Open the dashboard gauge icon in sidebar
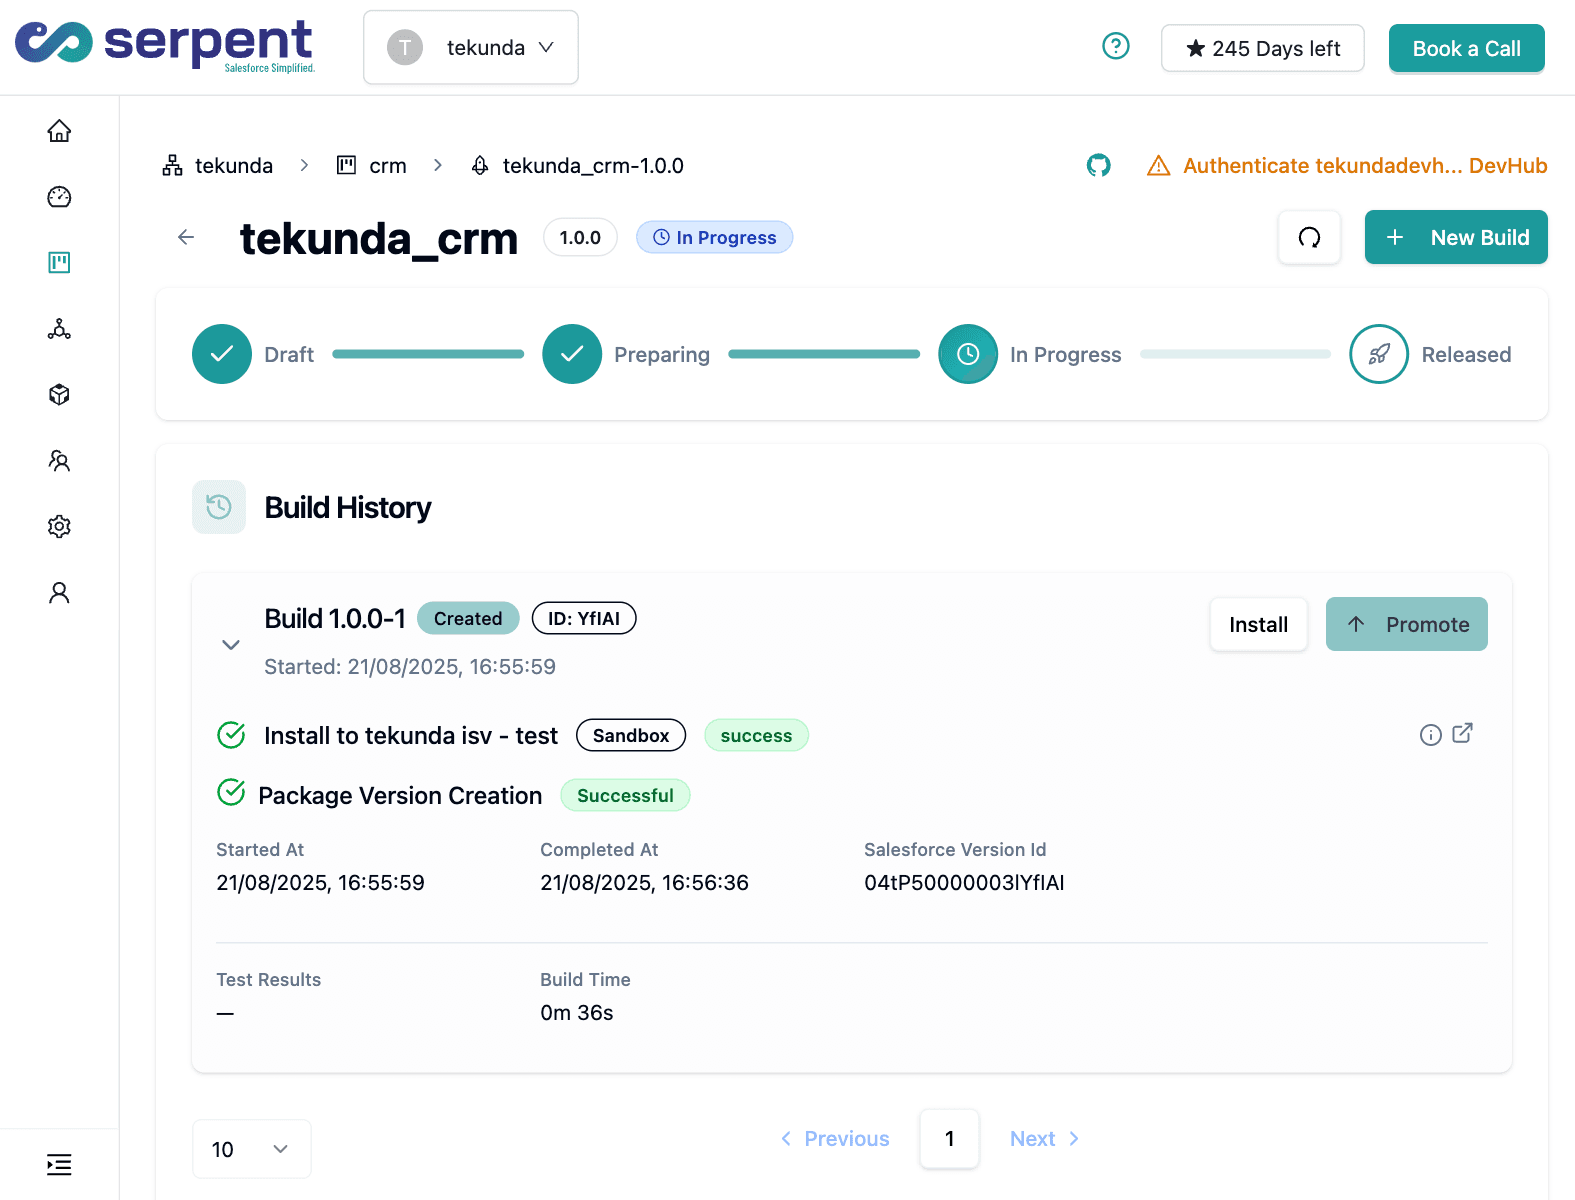The height and width of the screenshot is (1200, 1575). 59,197
